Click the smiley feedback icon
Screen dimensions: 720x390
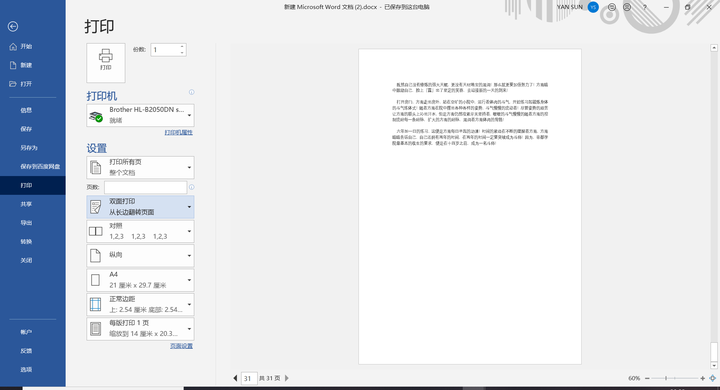point(612,7)
